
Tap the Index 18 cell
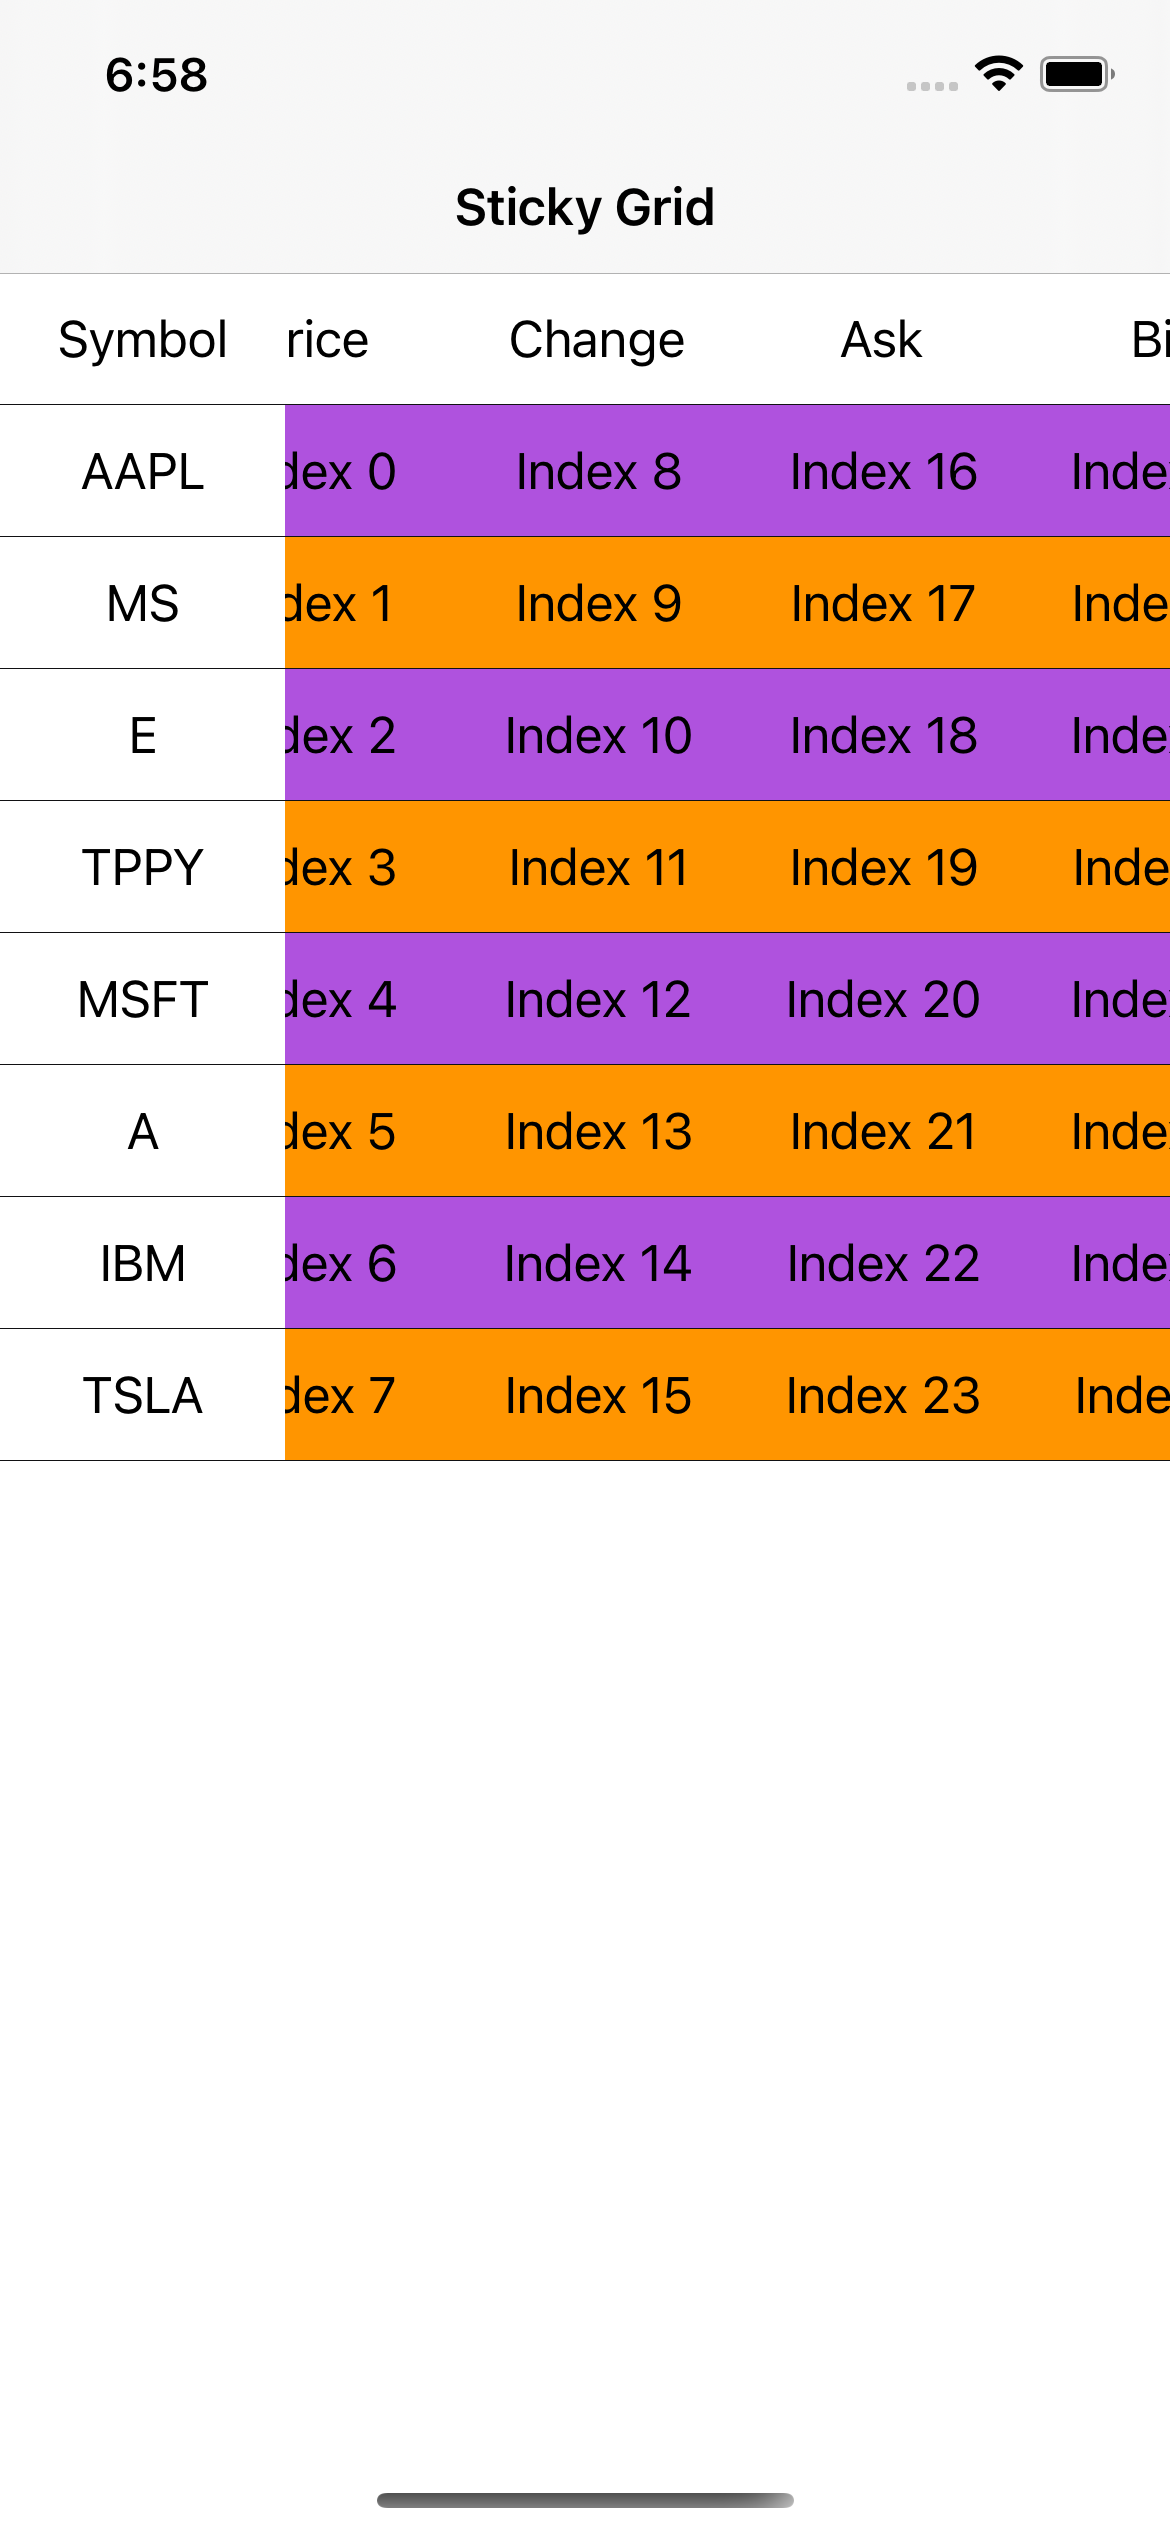883,736
